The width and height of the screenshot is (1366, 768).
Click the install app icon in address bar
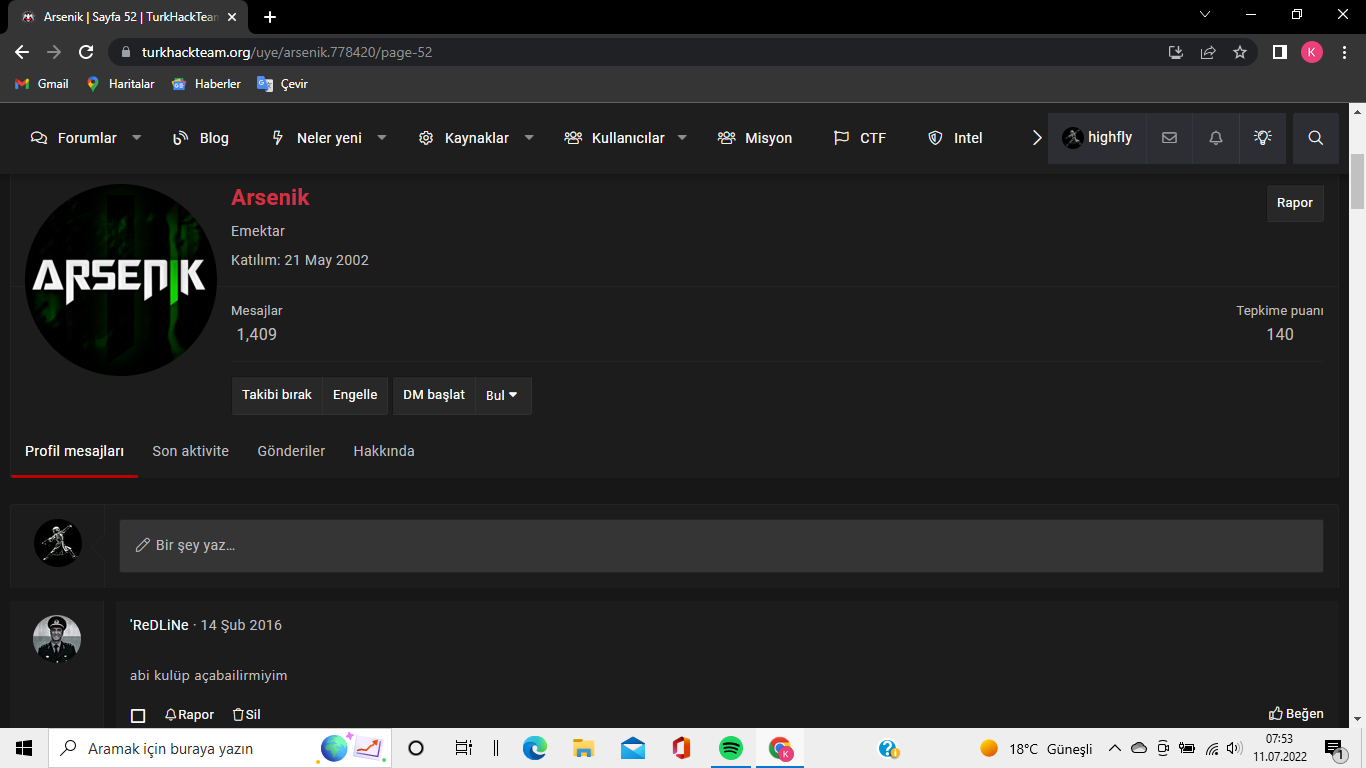[x=1176, y=52]
